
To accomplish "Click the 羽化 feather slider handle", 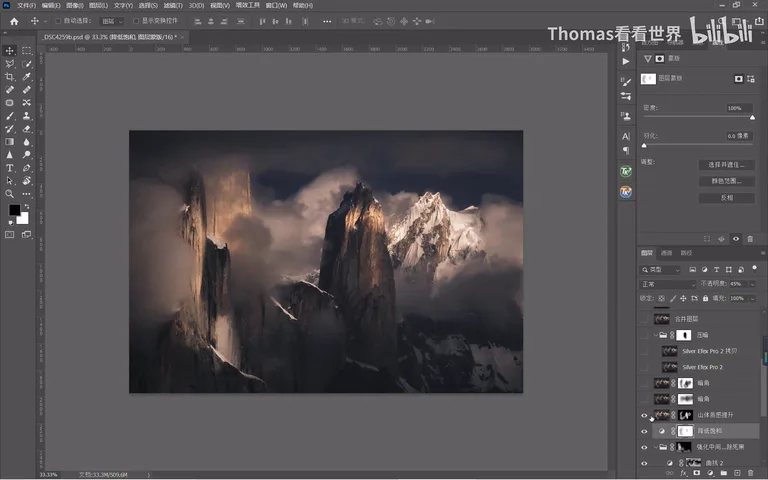I will point(644,145).
